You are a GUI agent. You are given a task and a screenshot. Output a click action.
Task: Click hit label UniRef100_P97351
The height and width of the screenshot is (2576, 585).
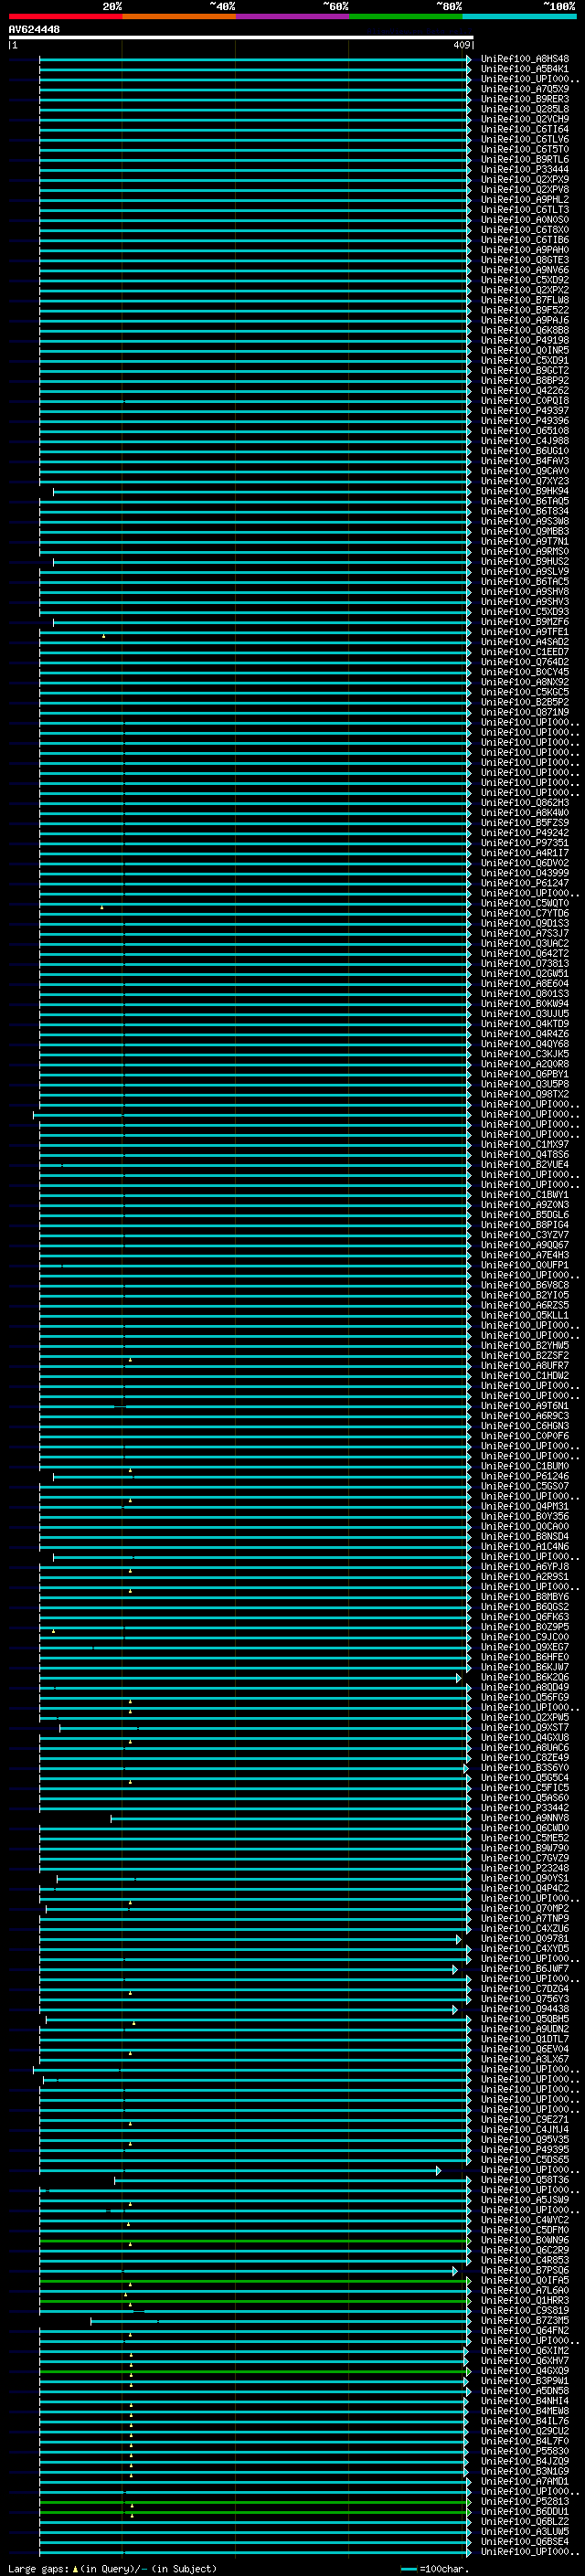[x=525, y=843]
